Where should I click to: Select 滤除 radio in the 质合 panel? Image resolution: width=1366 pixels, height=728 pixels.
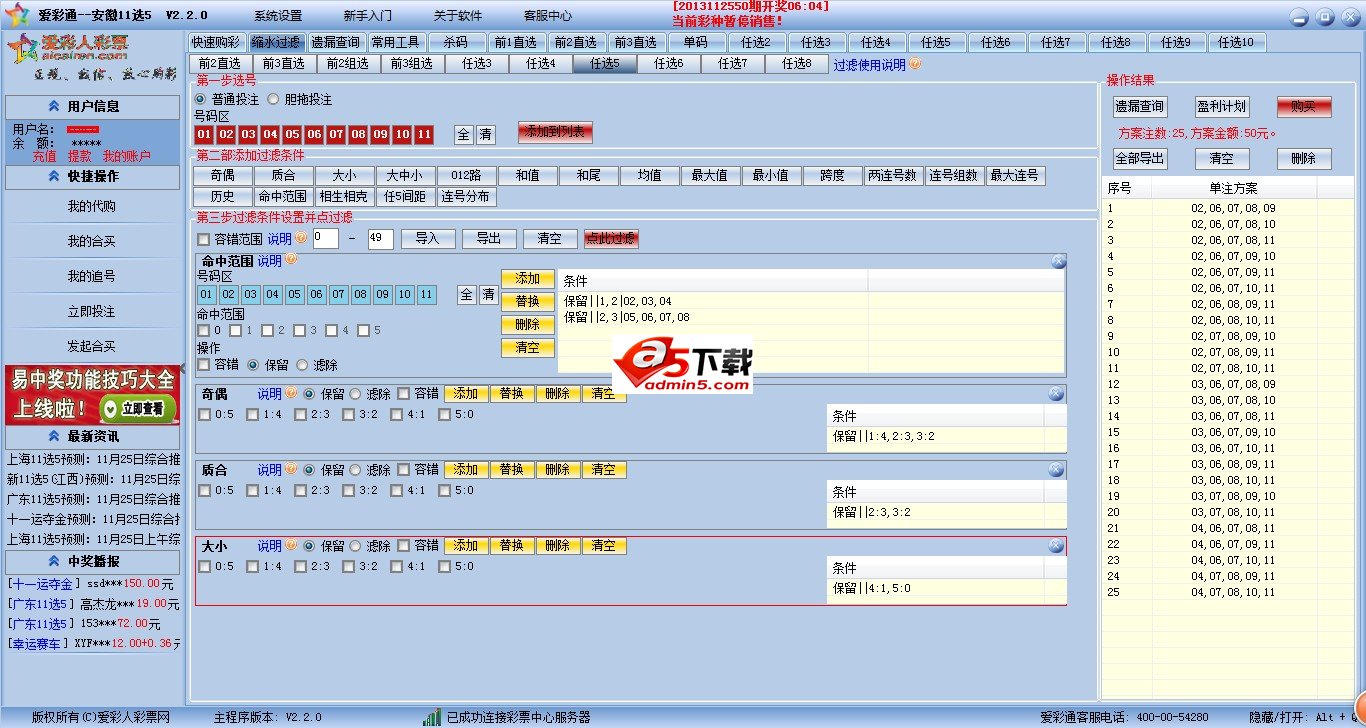pos(354,469)
